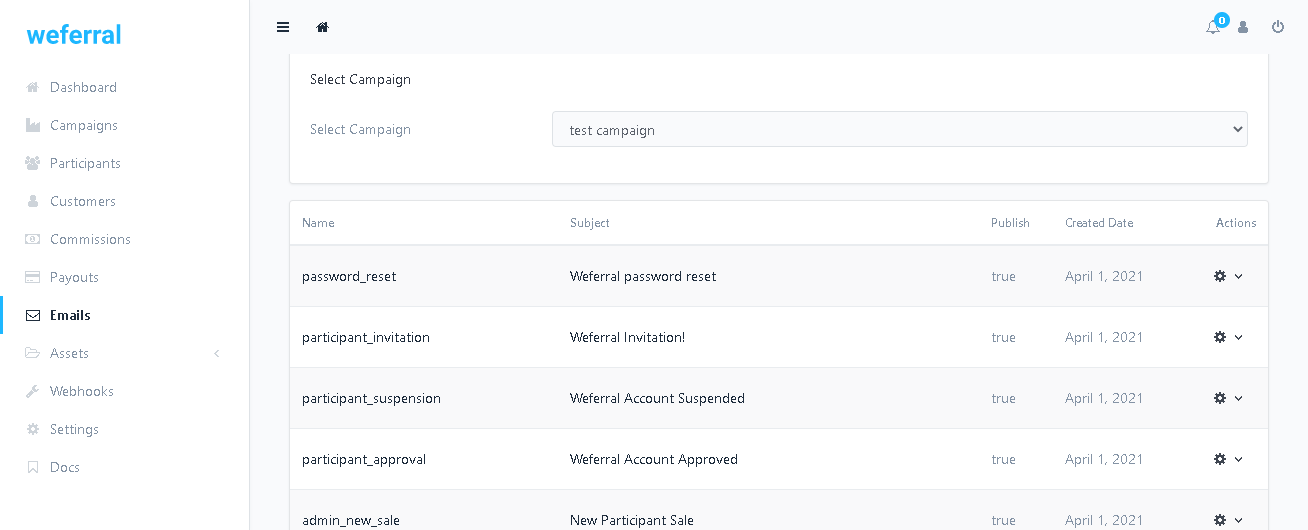Click the Webhooks wrench icon in sidebar
Viewport: 1308px width, 530px height.
coord(33,391)
